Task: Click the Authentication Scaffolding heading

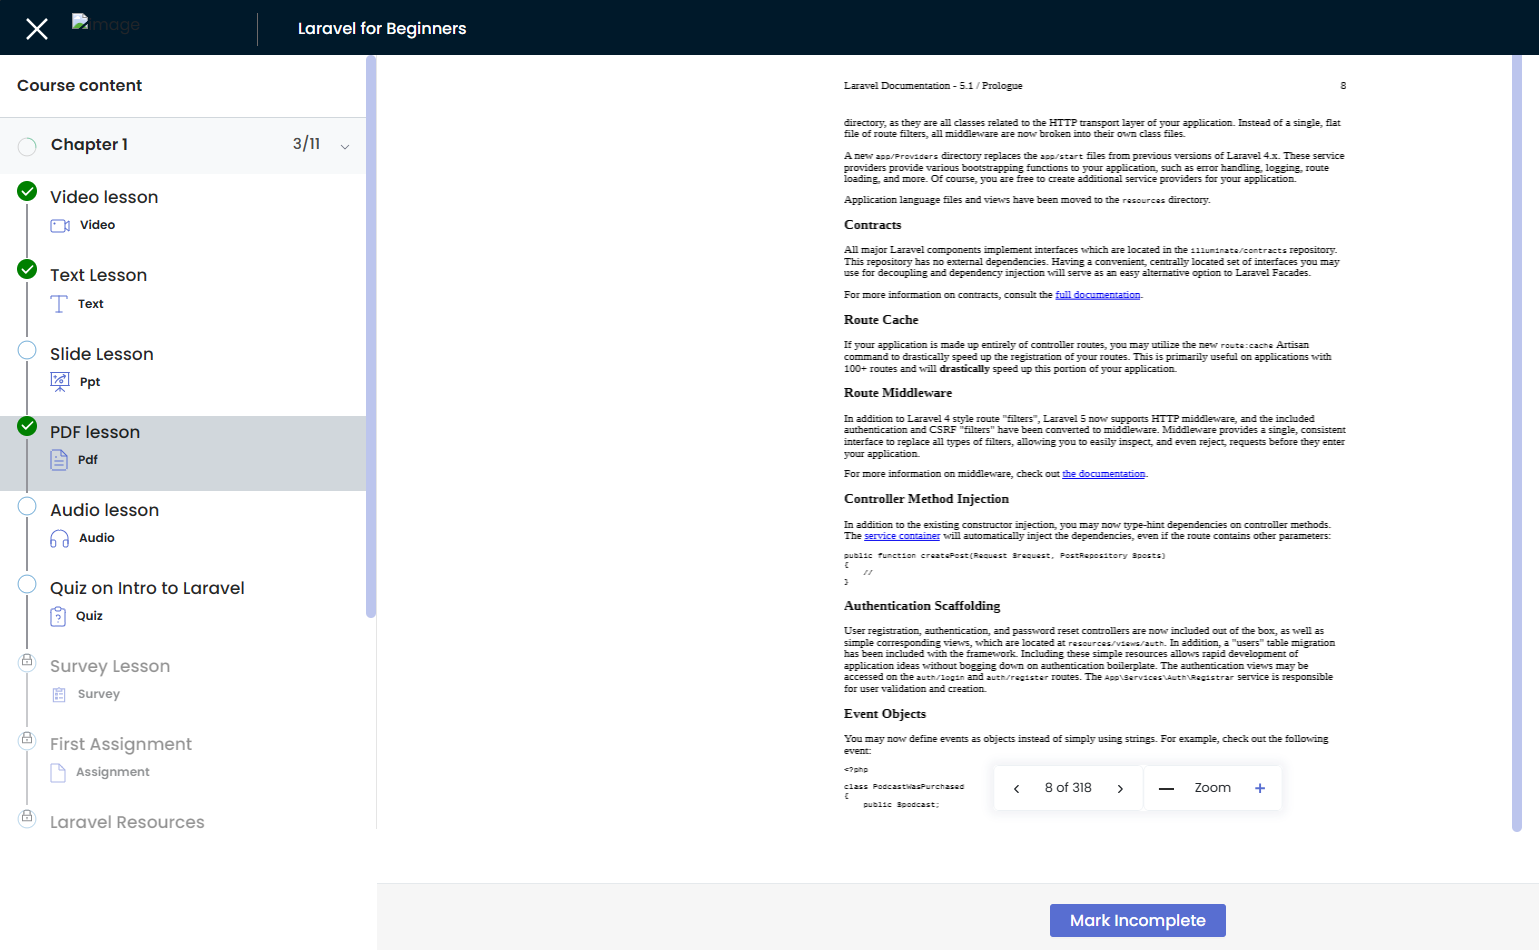Action: [922, 606]
